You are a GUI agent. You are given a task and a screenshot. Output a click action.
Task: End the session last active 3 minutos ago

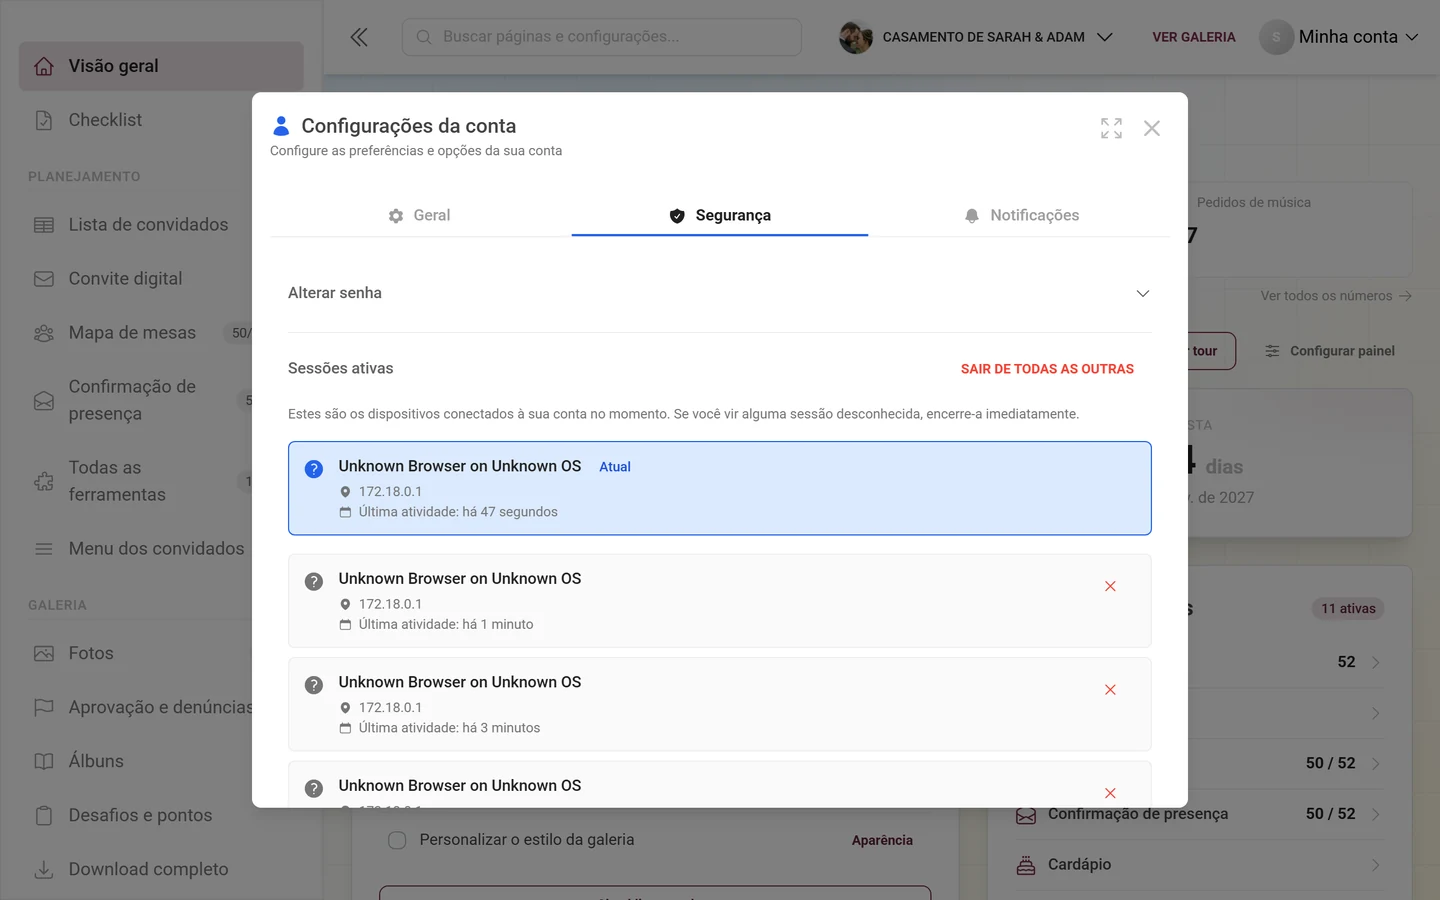point(1110,690)
